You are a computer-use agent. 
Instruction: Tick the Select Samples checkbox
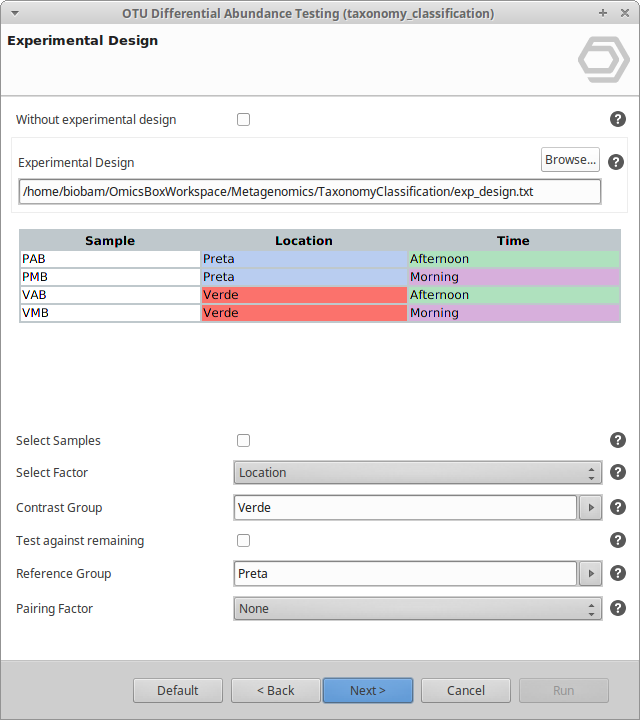click(x=243, y=441)
